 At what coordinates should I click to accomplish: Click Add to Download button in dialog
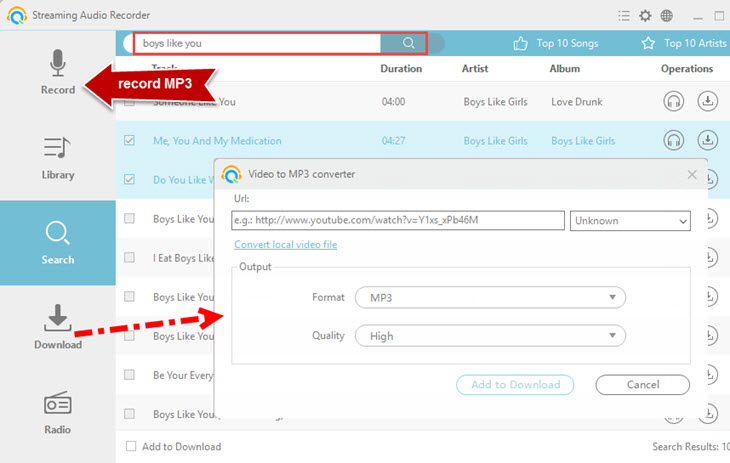(x=515, y=385)
